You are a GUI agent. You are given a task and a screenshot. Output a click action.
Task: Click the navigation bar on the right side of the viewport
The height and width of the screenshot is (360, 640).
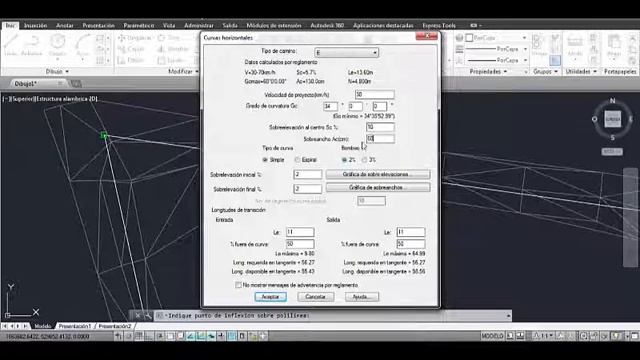[630, 217]
